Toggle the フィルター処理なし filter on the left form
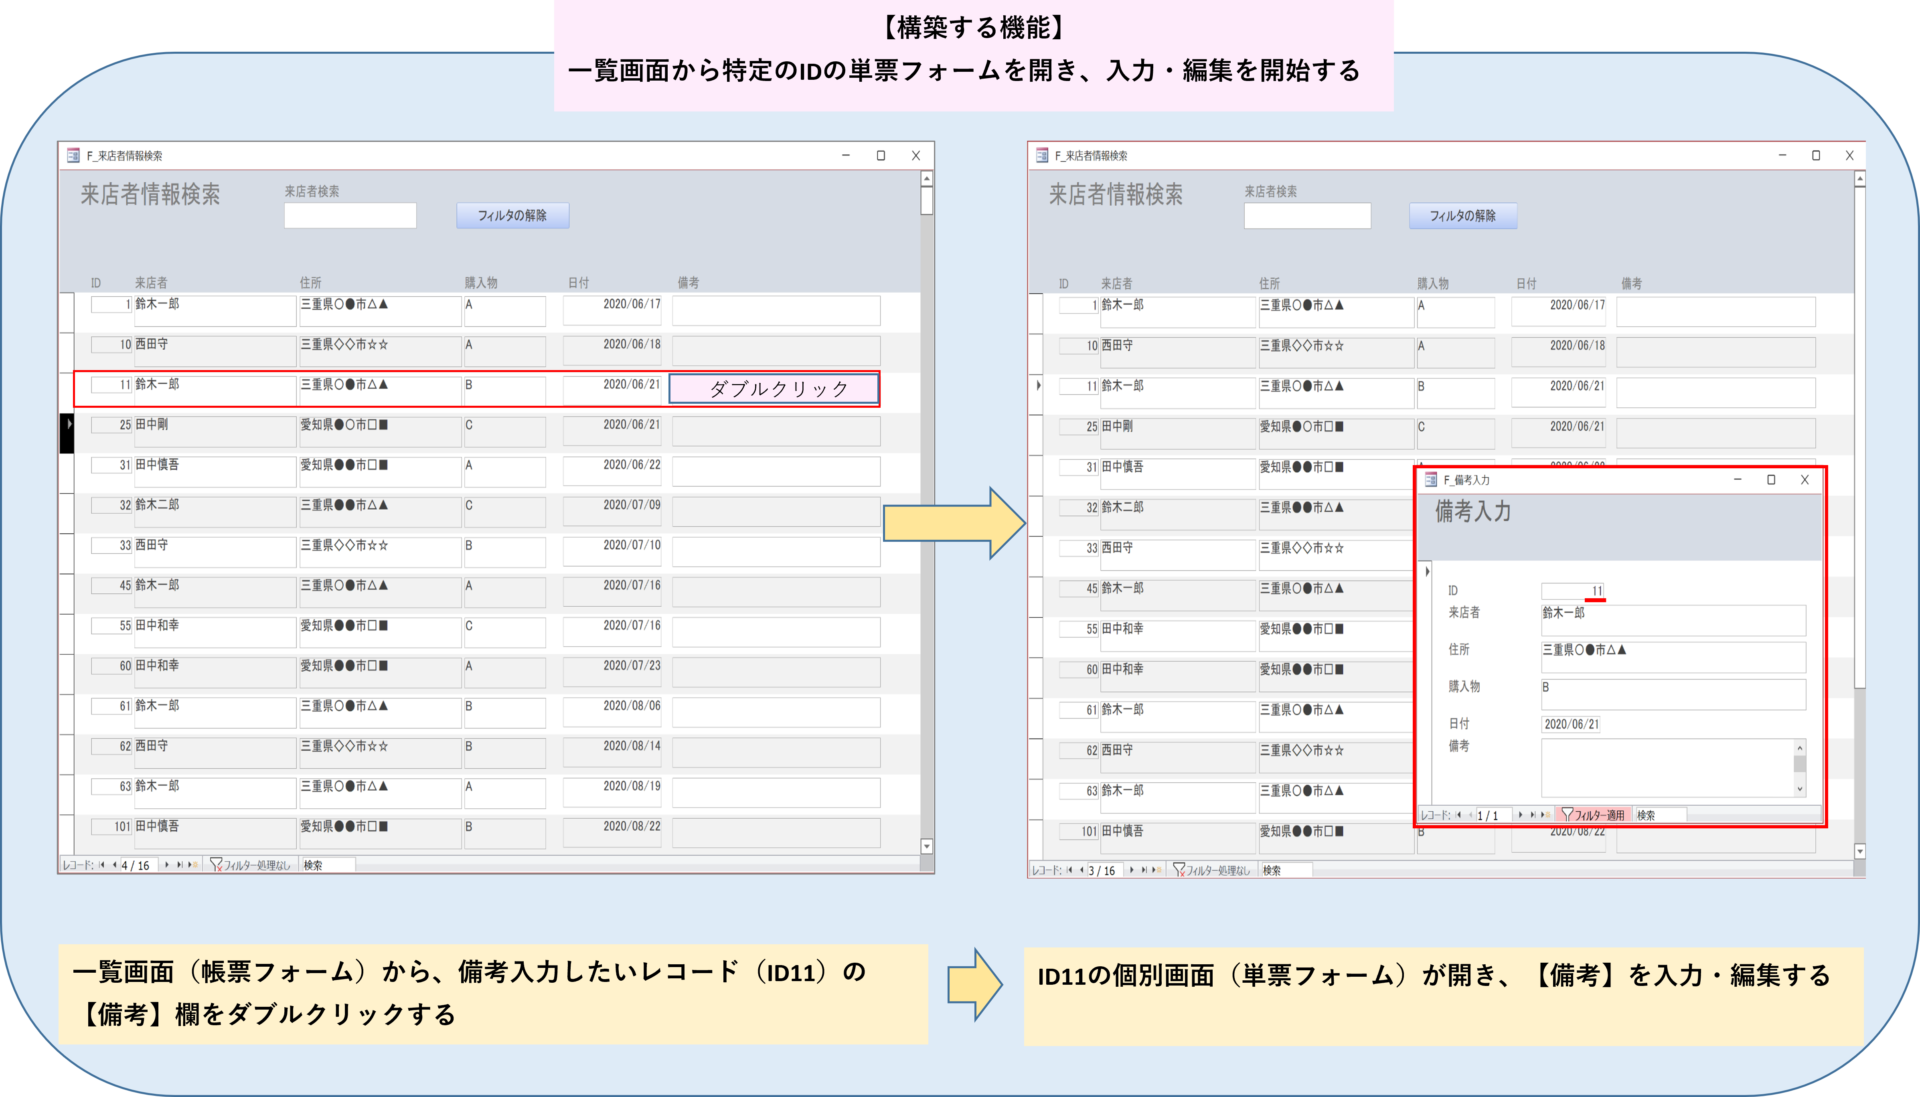 click(250, 865)
